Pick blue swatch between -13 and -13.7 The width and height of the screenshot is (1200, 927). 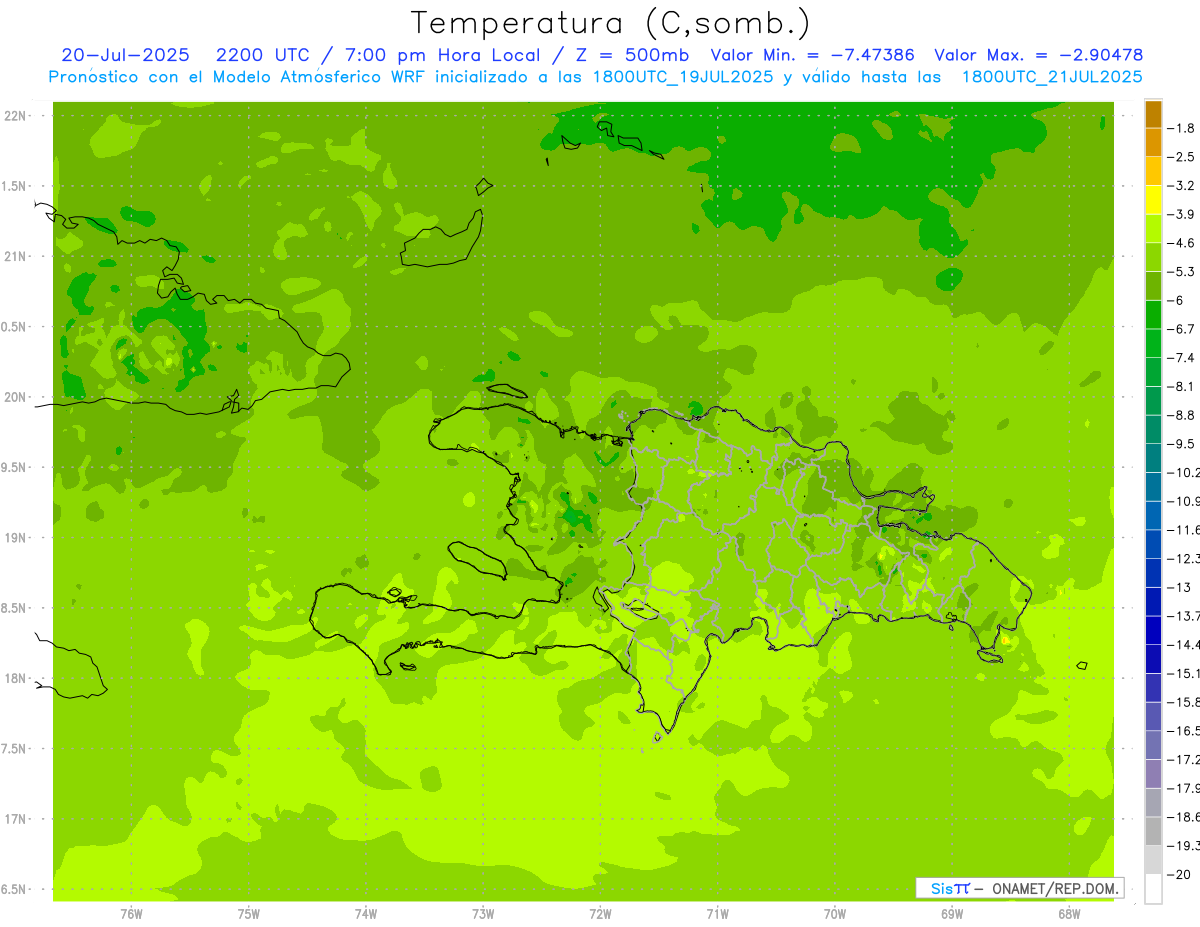click(x=1153, y=602)
